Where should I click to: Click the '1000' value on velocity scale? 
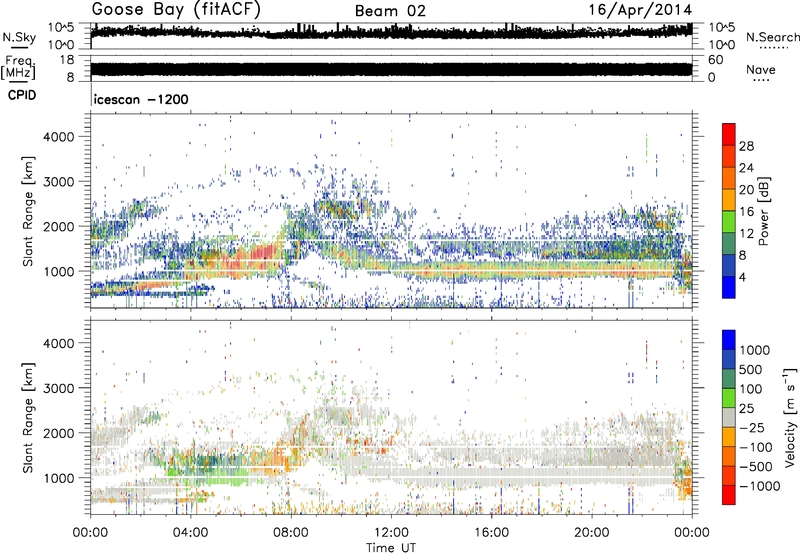754,350
